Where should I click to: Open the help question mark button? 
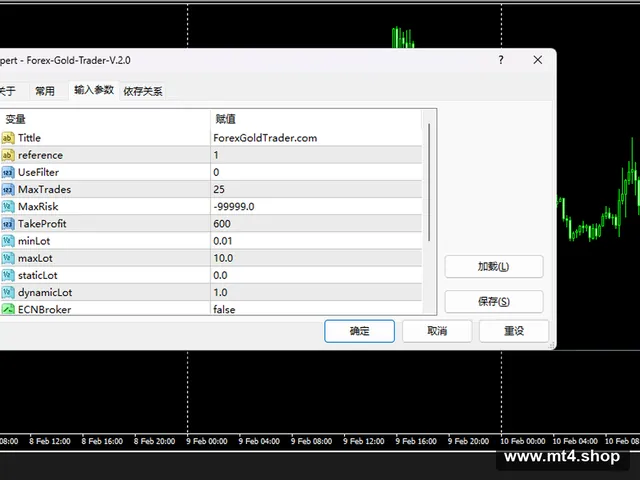pyautogui.click(x=501, y=60)
